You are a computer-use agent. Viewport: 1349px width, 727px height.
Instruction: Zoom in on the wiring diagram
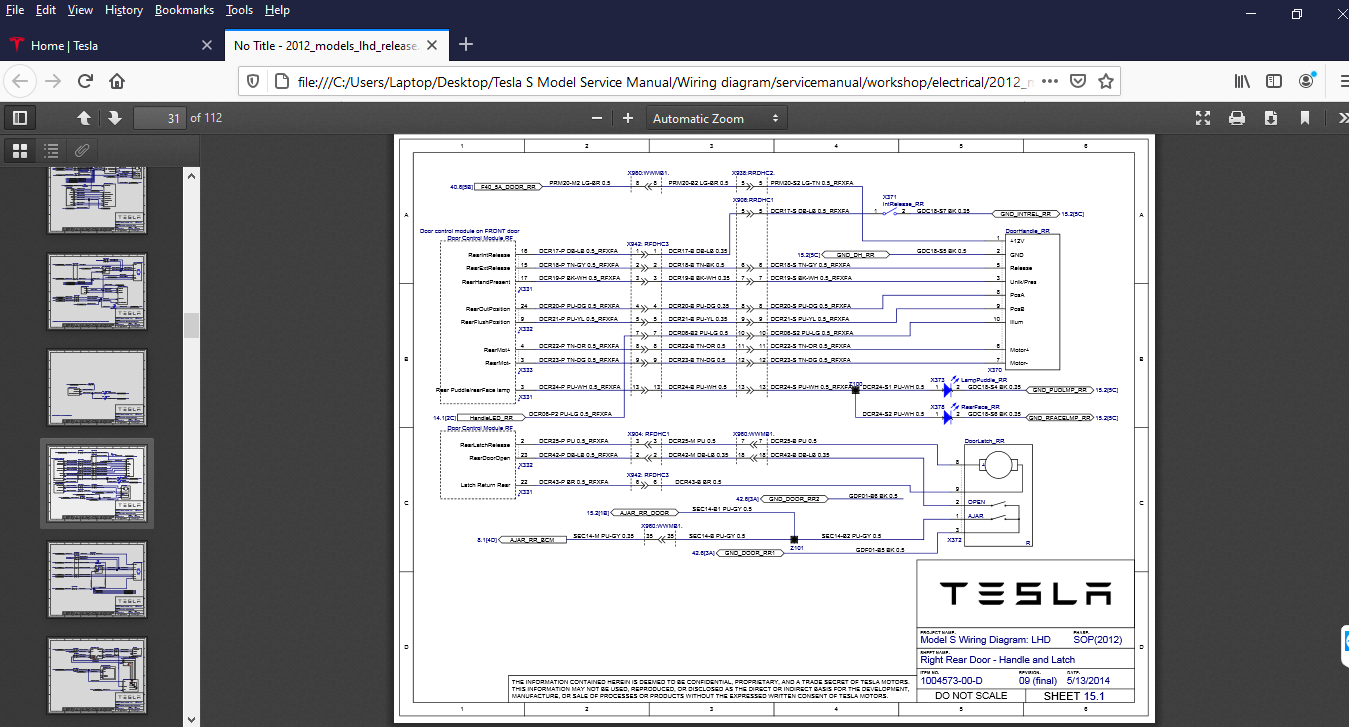pos(628,118)
